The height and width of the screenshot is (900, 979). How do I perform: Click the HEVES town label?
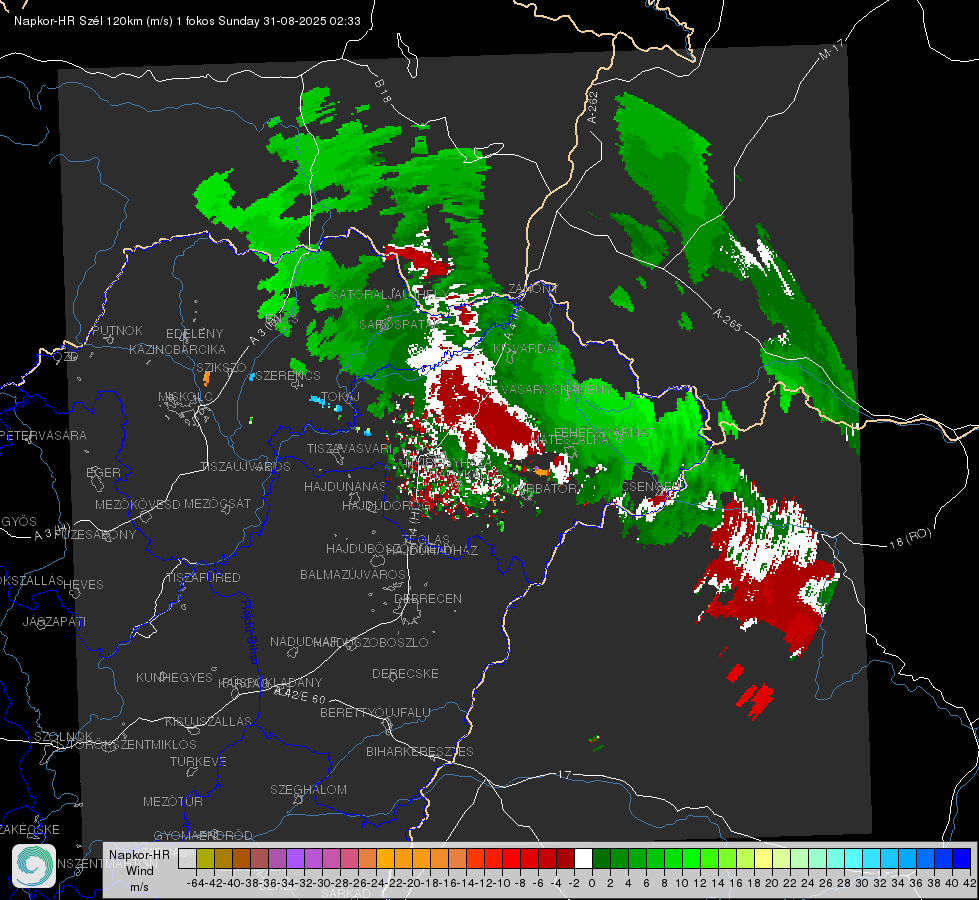click(x=83, y=585)
